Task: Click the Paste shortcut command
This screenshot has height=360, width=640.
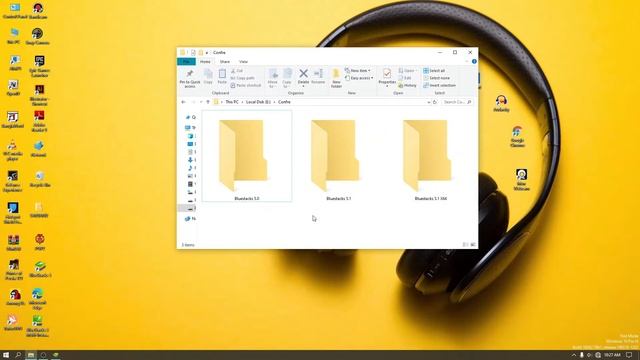Action: [246, 85]
